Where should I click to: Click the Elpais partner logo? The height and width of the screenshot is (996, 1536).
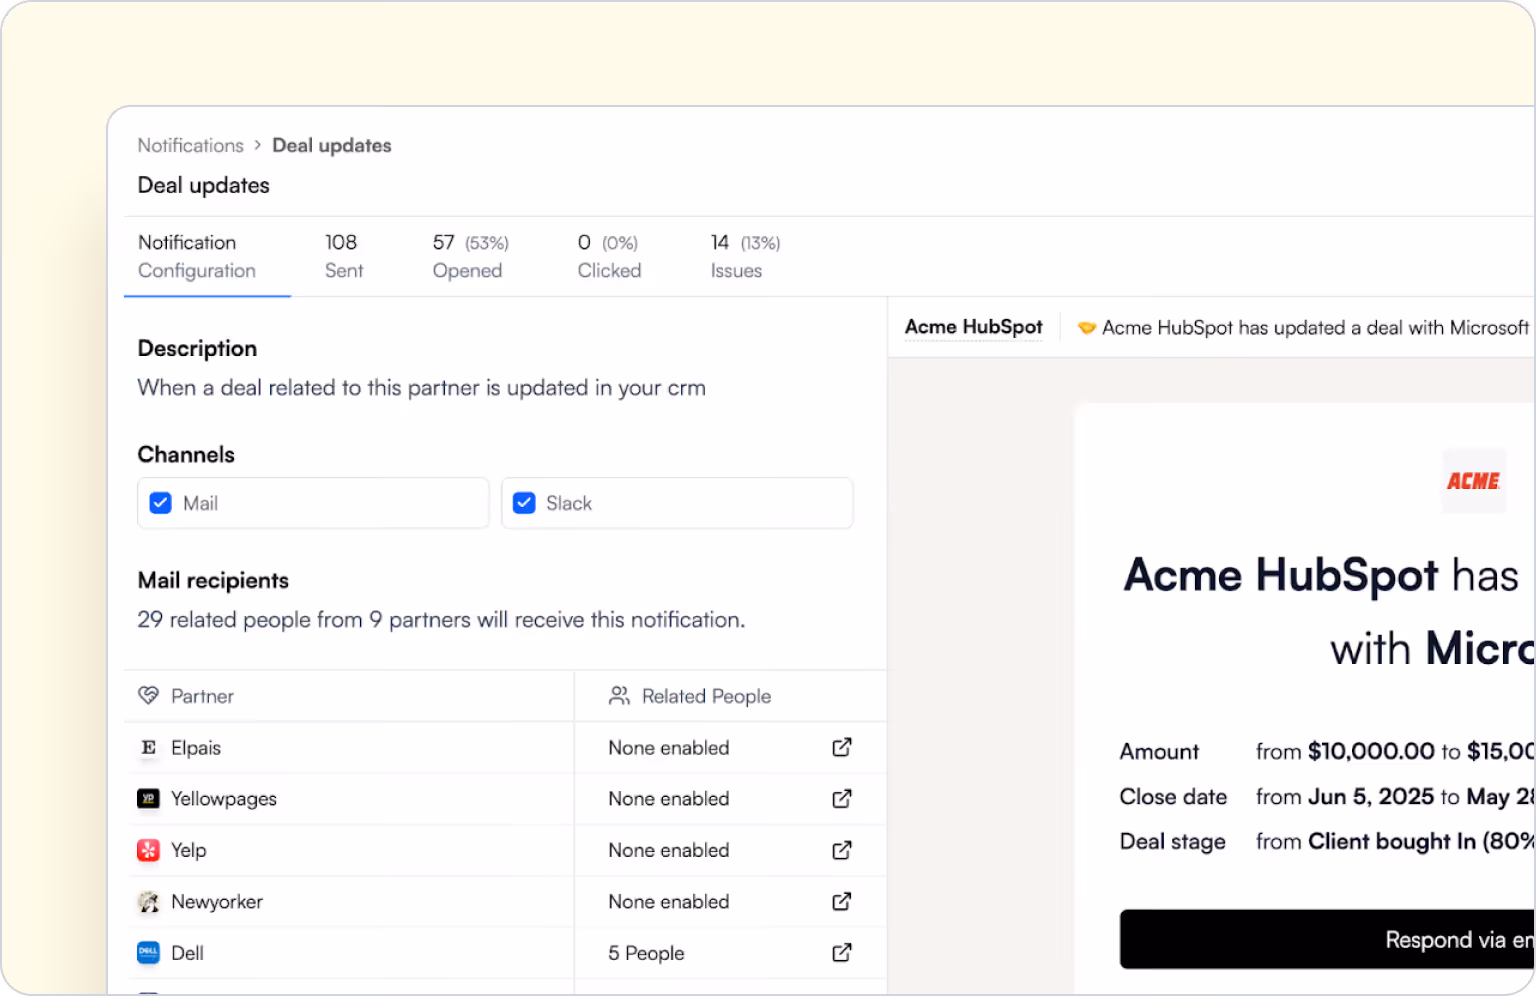[148, 747]
